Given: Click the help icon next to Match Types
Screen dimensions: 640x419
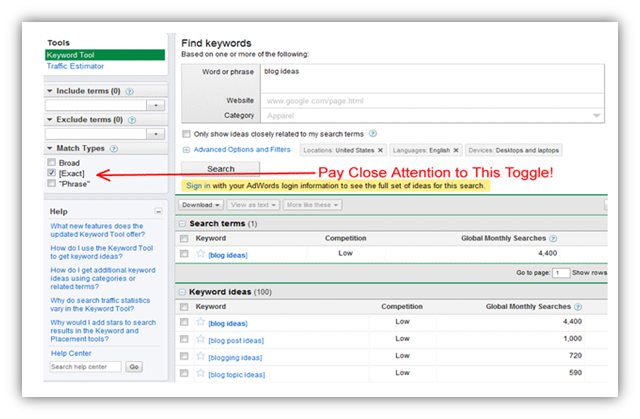Looking at the screenshot, I should [114, 149].
